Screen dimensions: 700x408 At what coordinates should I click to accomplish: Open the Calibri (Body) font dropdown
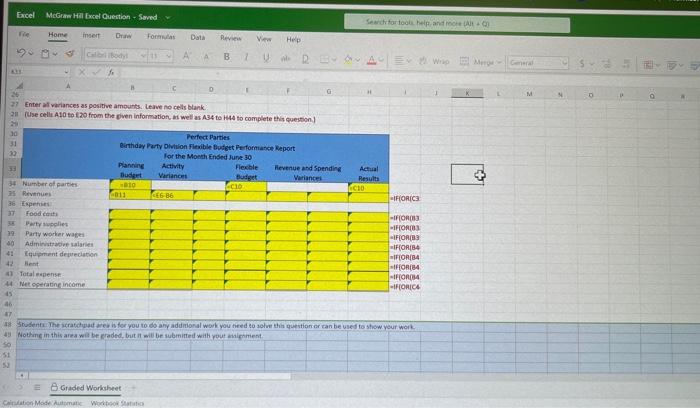click(x=143, y=55)
